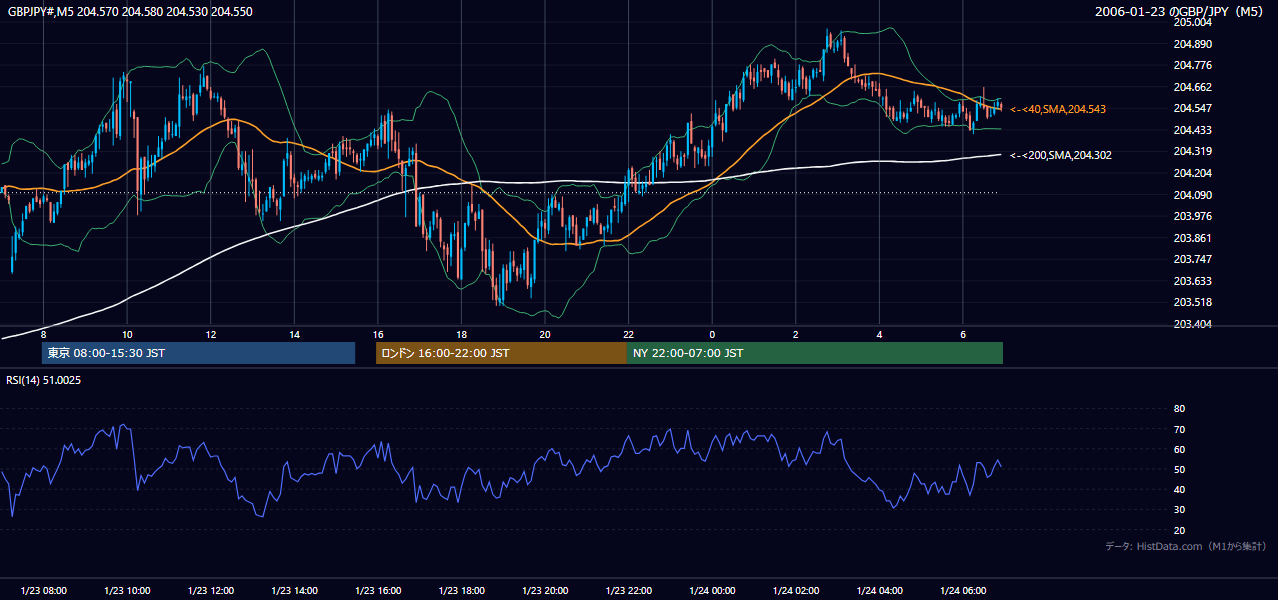
Task: Click price axis value 203.404
Action: pos(1193,324)
